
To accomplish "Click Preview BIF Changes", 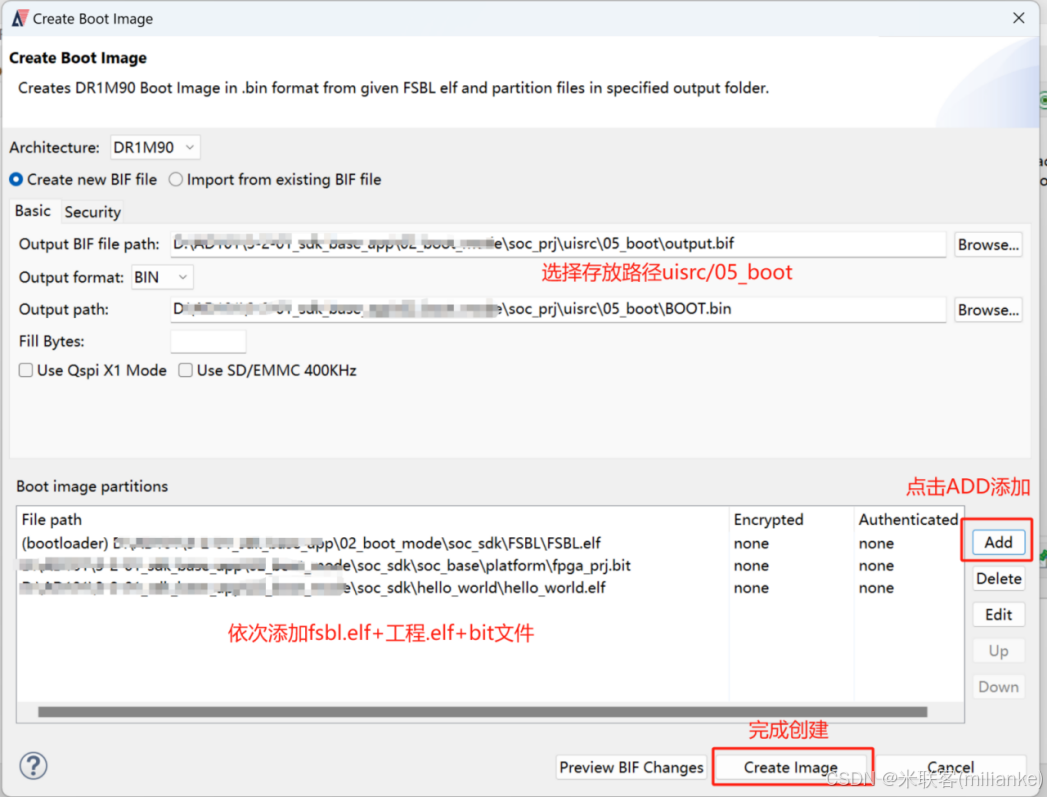I will click(x=631, y=767).
